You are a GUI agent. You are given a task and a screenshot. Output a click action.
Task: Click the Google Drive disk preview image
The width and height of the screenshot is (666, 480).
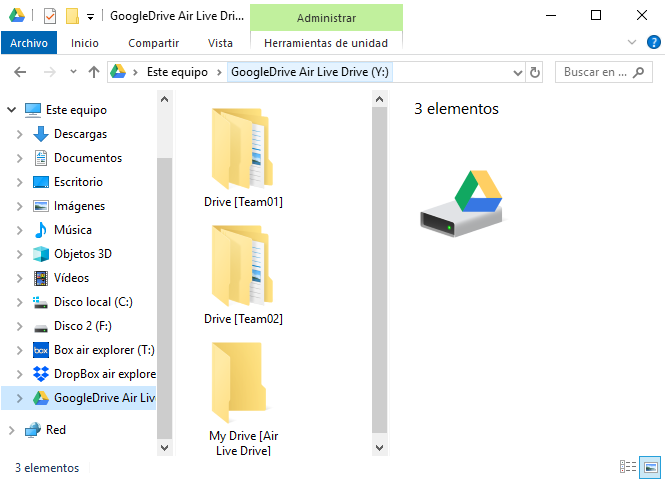(462, 203)
